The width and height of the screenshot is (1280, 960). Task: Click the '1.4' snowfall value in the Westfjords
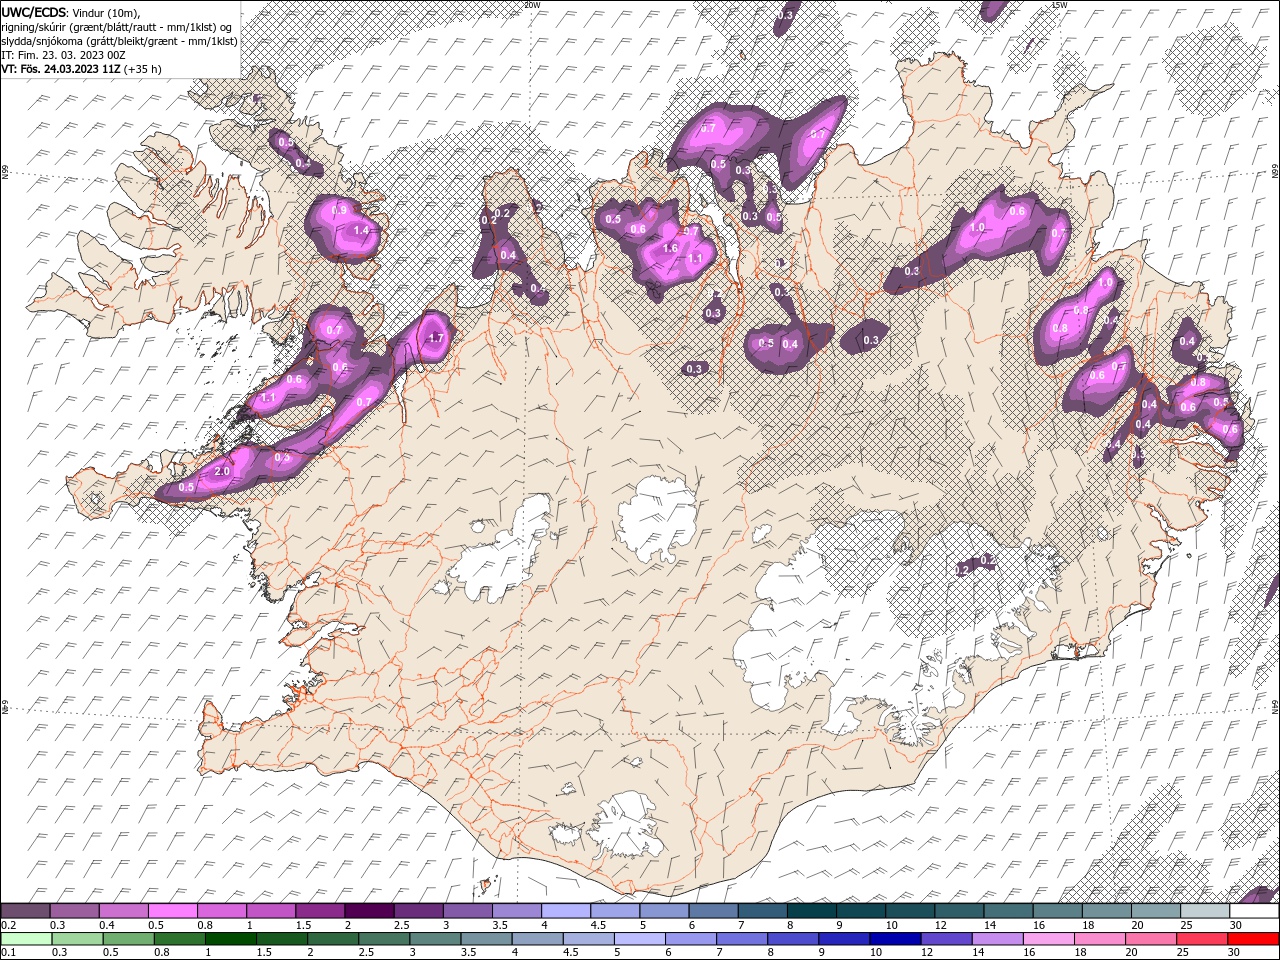point(361,230)
